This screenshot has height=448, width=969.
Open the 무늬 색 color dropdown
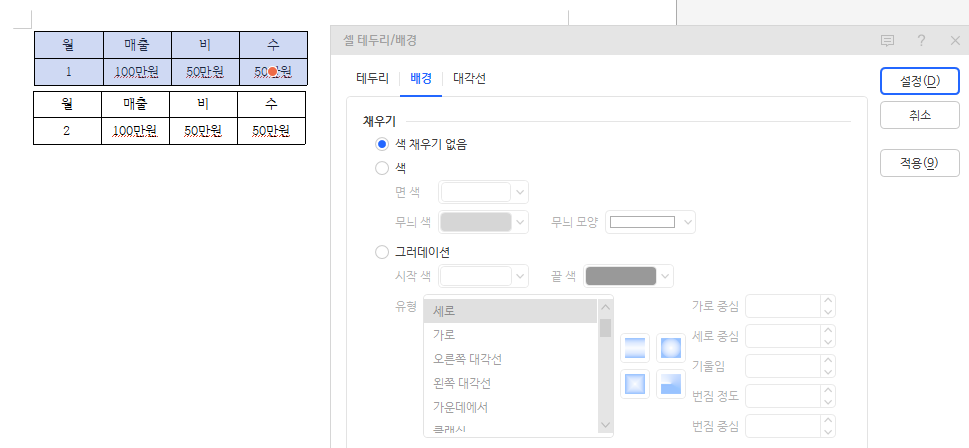(x=520, y=222)
